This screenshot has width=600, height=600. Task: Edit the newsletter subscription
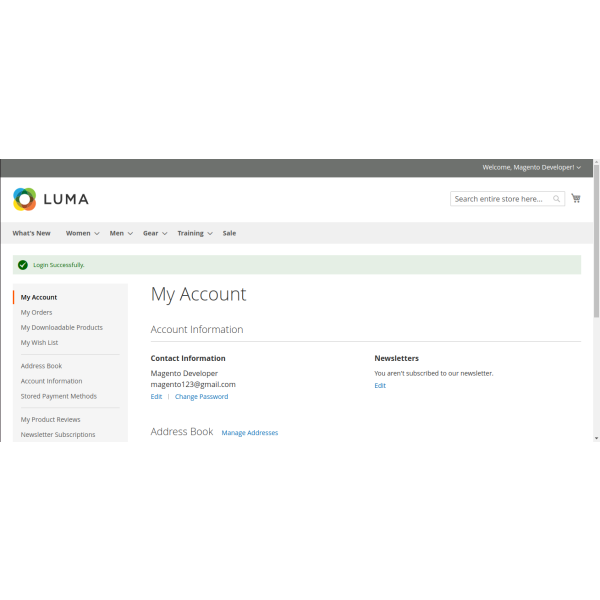(380, 385)
